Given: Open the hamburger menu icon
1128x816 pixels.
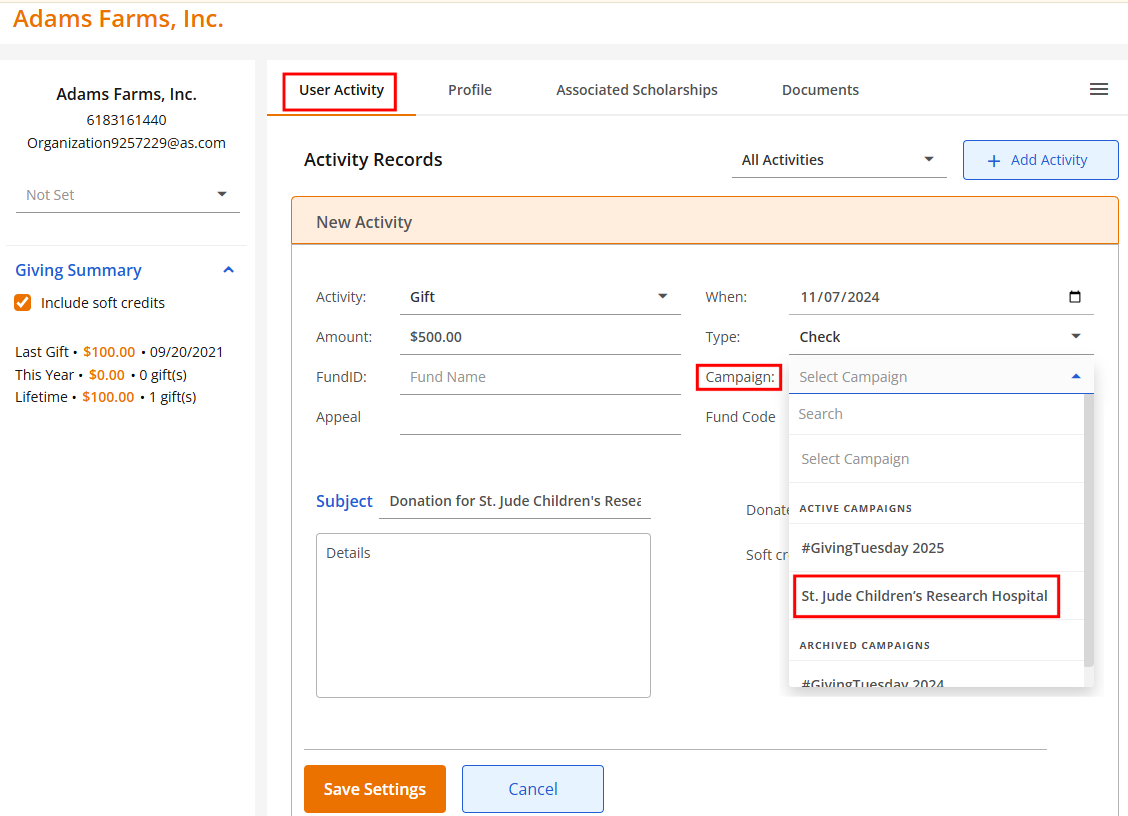Looking at the screenshot, I should 1098,90.
